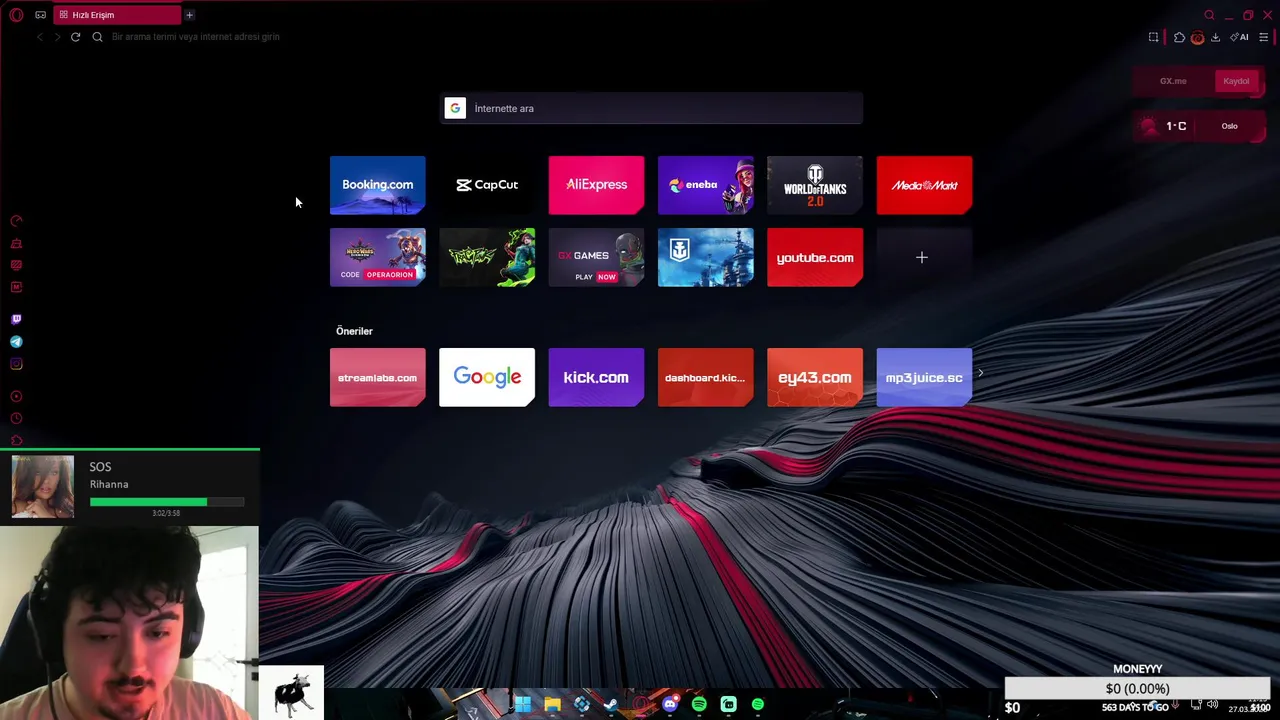Open extensions puzzle icon in the sidebar

pyautogui.click(x=16, y=440)
